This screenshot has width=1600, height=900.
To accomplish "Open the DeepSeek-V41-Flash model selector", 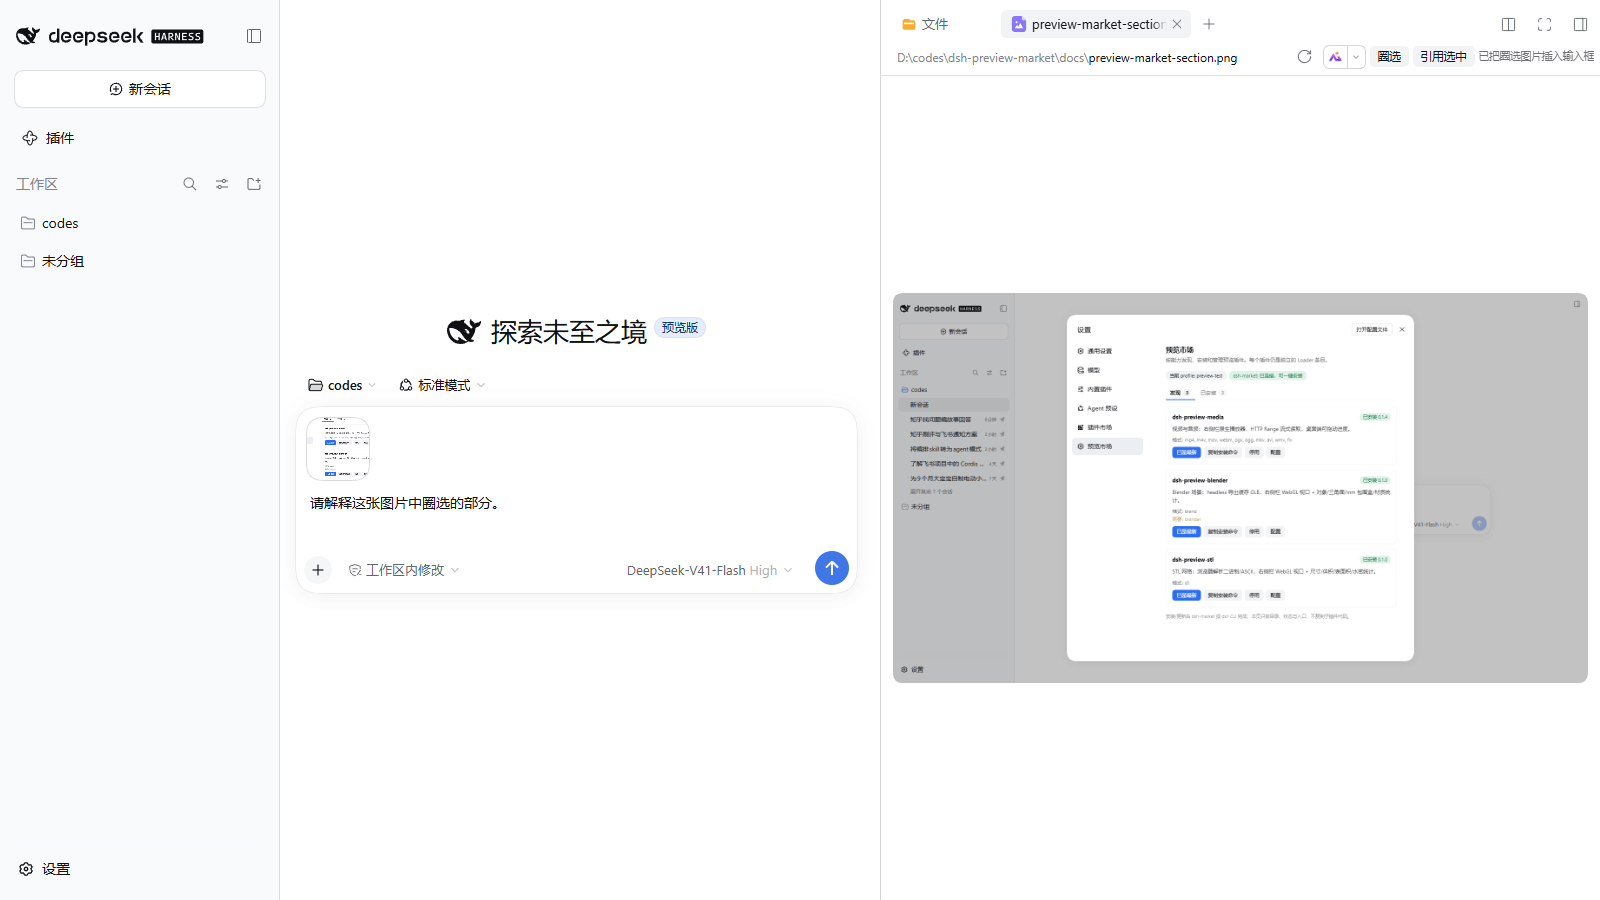I will click(x=709, y=570).
